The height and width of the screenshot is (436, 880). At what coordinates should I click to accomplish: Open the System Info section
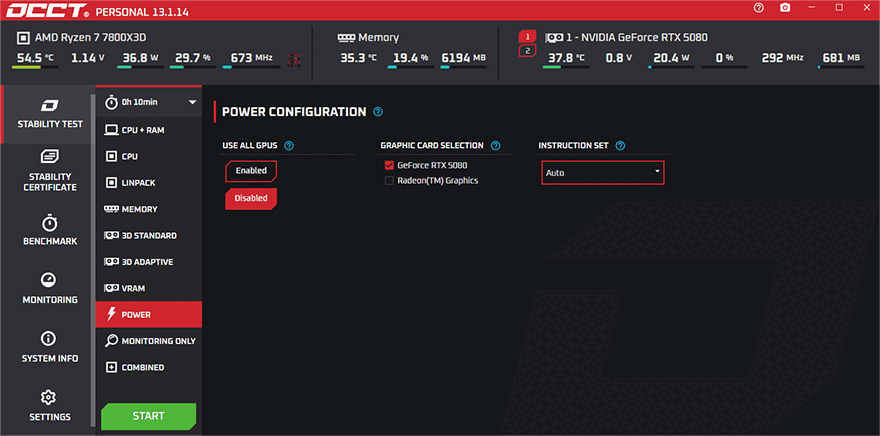[49, 347]
